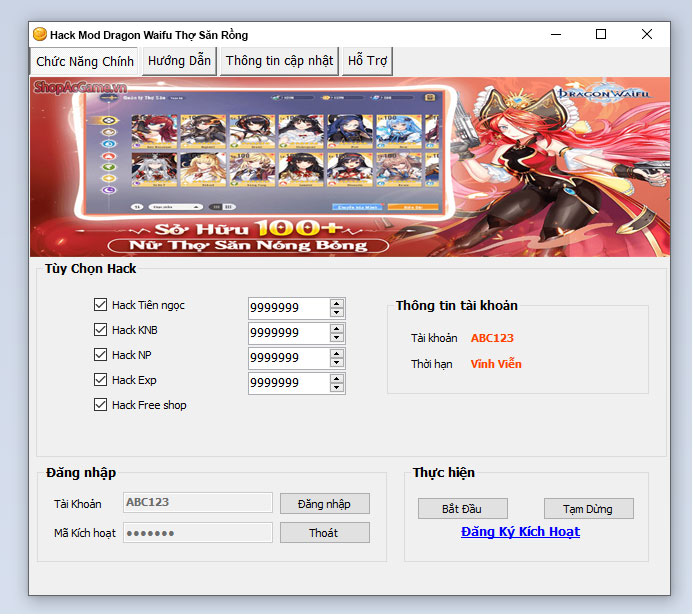
Task: Click the coin app icon in title bar
Action: [x=40, y=34]
